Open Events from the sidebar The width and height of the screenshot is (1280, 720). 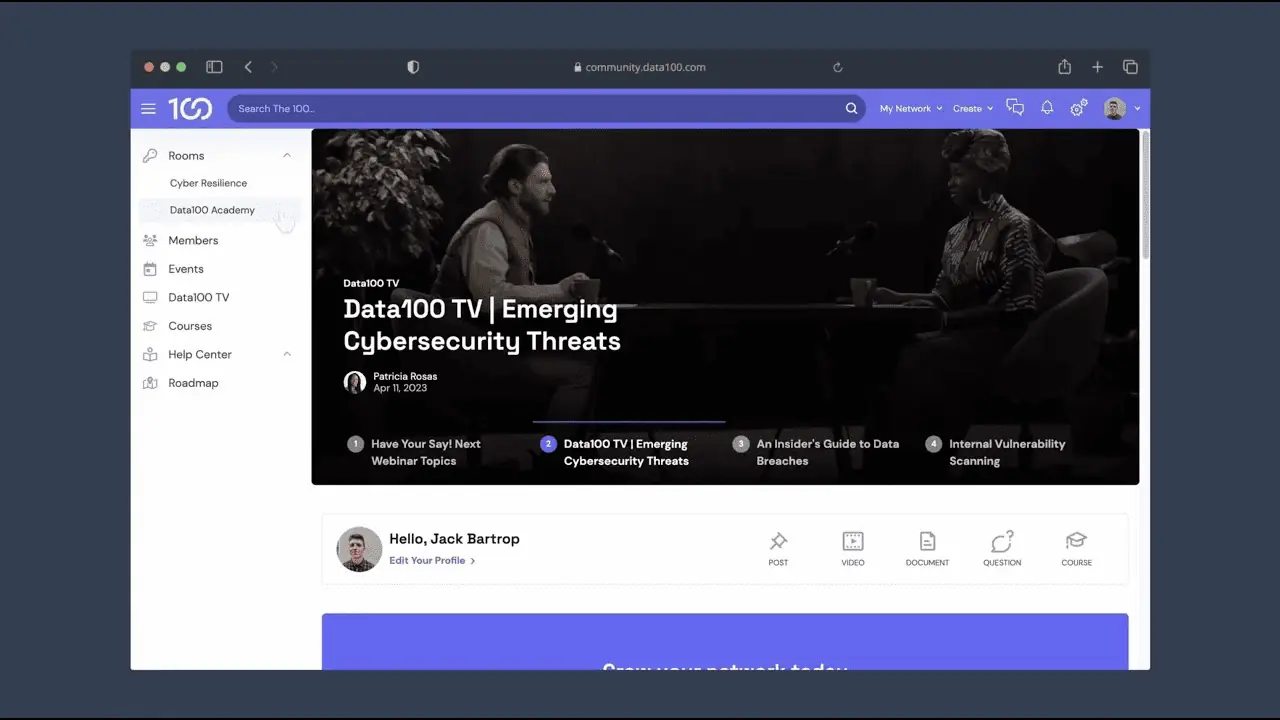click(x=185, y=269)
